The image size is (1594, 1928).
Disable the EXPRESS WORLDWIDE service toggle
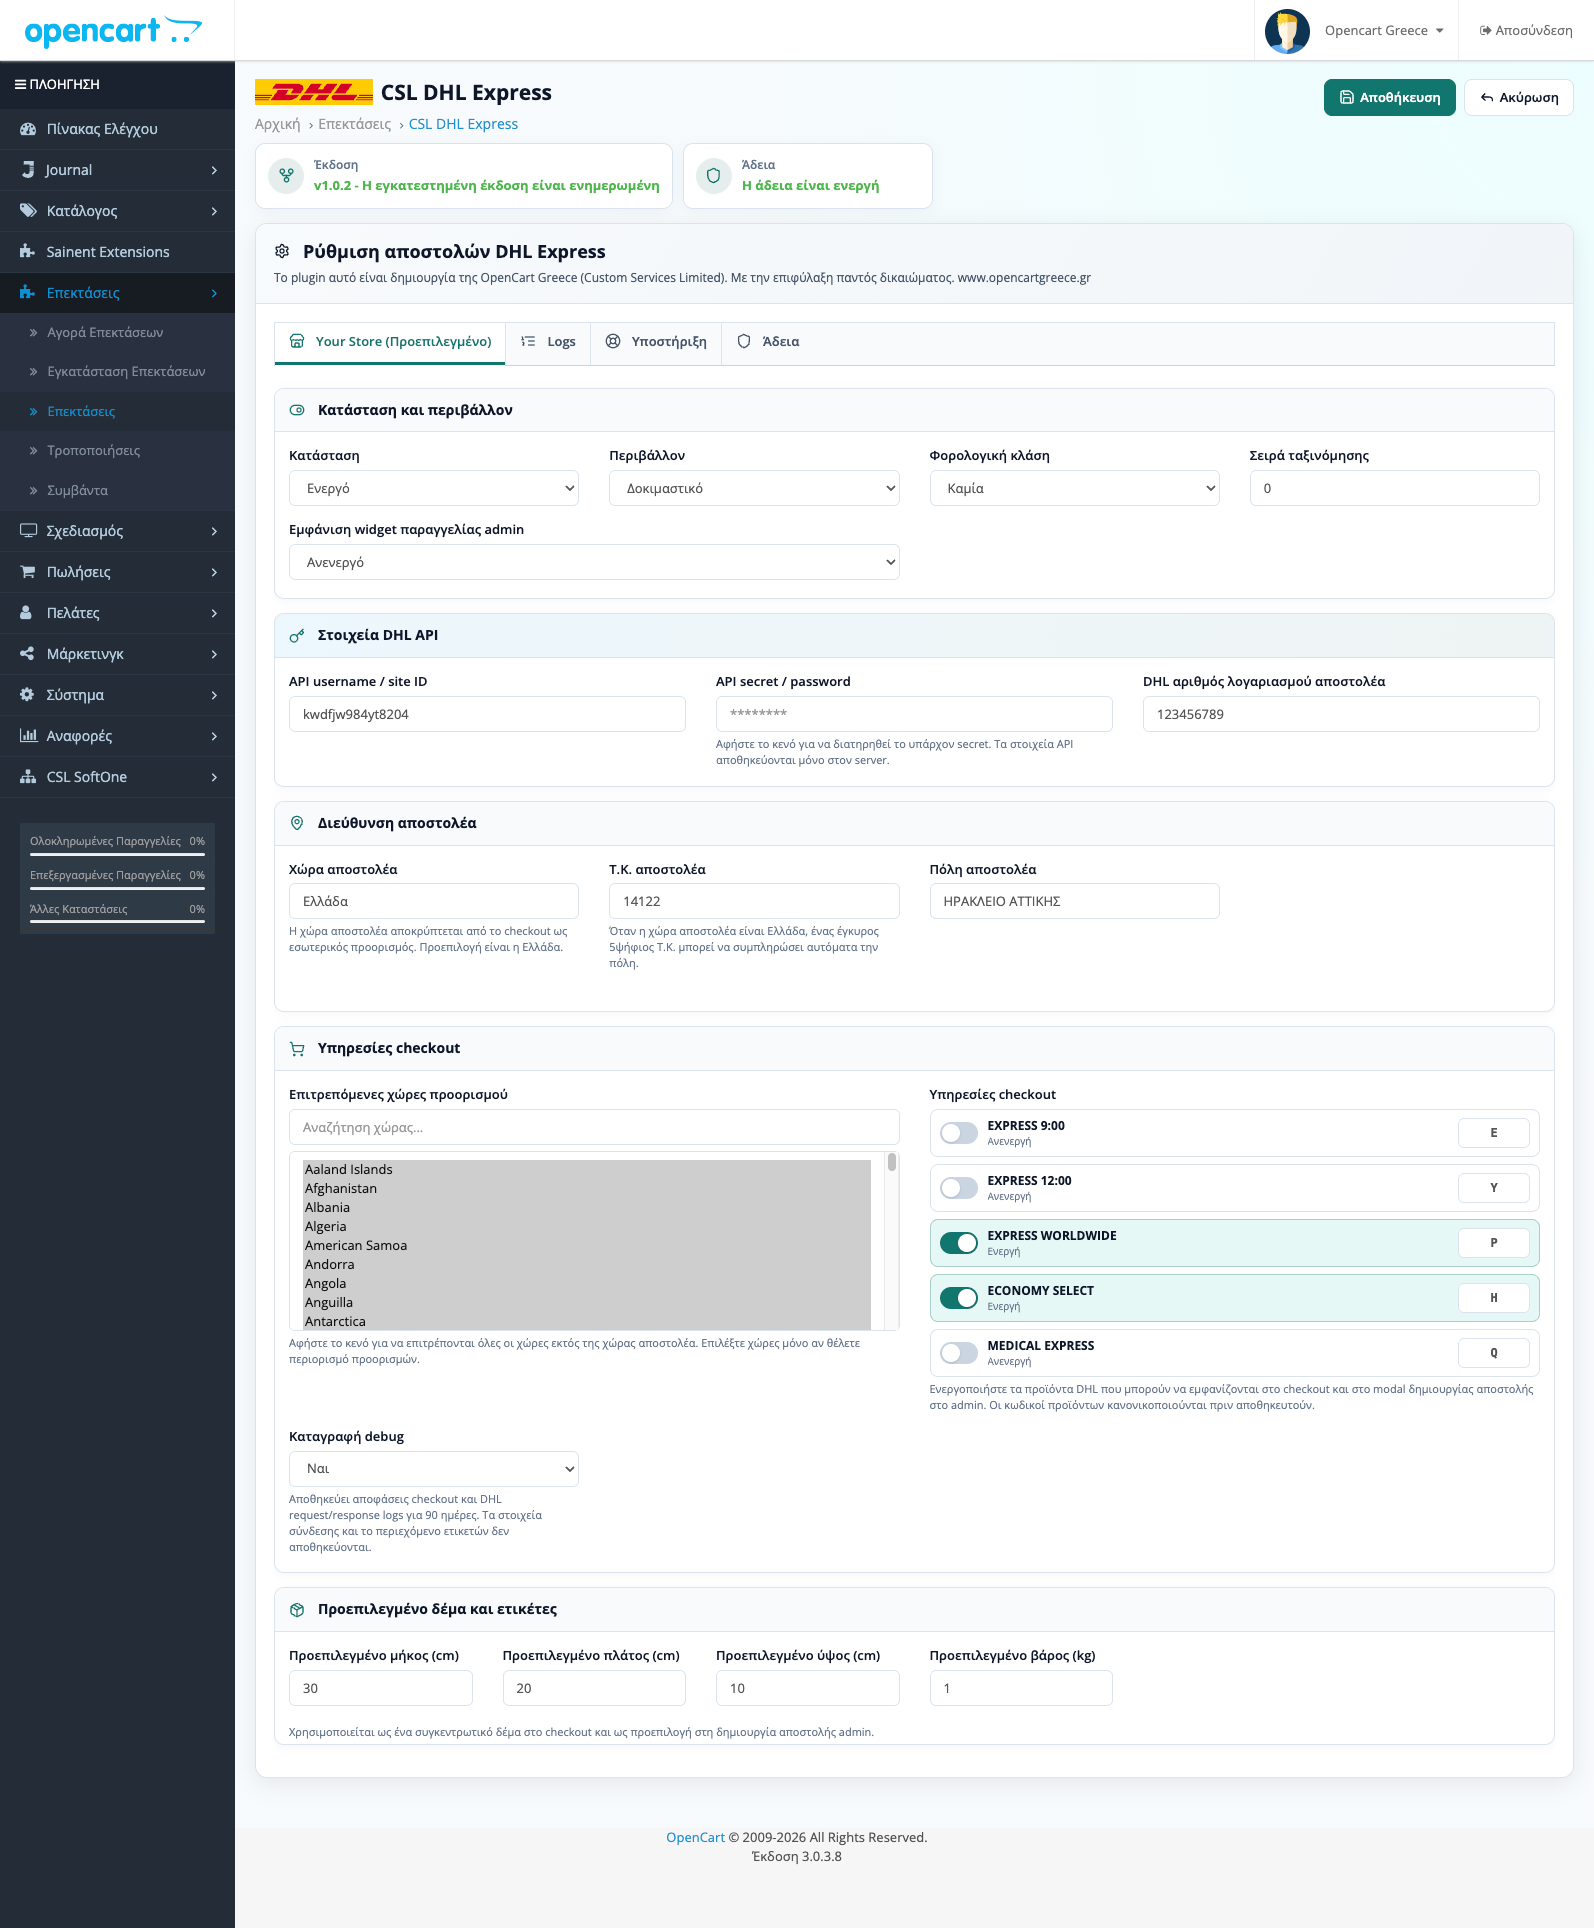point(959,1243)
